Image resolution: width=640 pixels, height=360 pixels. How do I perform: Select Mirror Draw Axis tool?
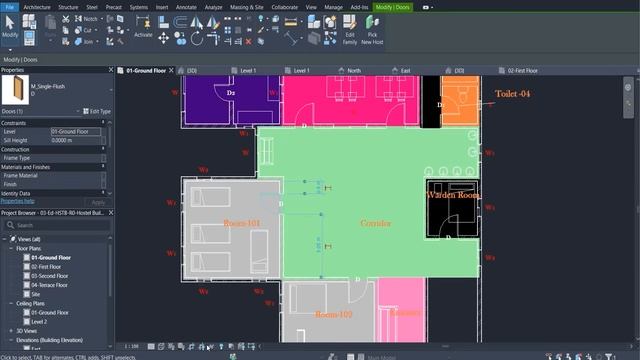(x=213, y=22)
